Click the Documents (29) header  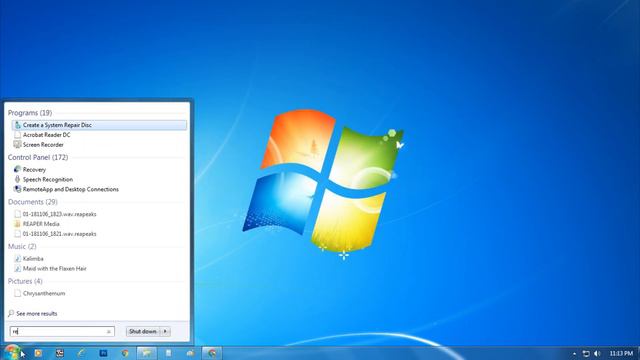pos(33,202)
